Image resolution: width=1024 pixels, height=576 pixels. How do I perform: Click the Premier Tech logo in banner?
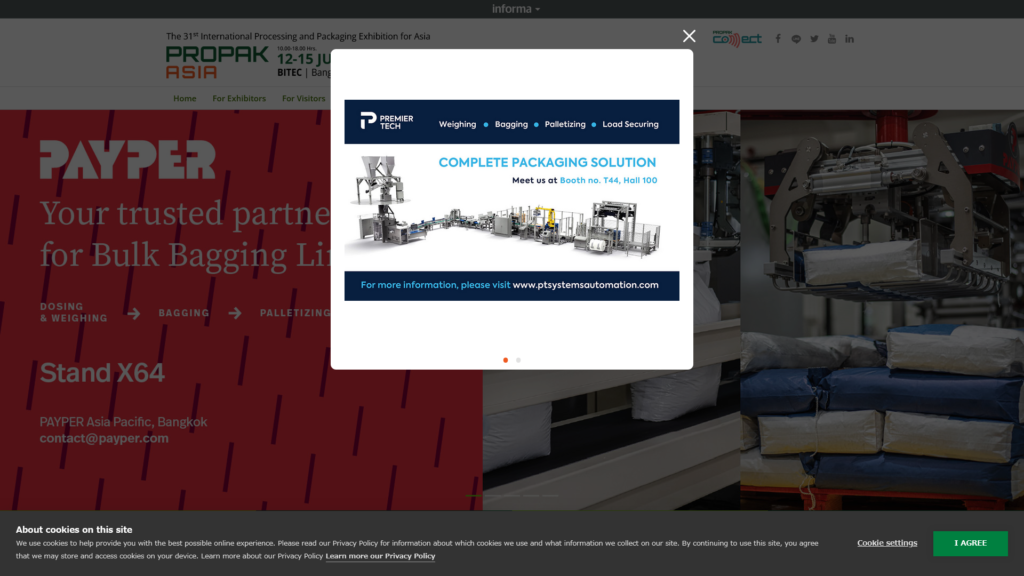[x=387, y=121]
